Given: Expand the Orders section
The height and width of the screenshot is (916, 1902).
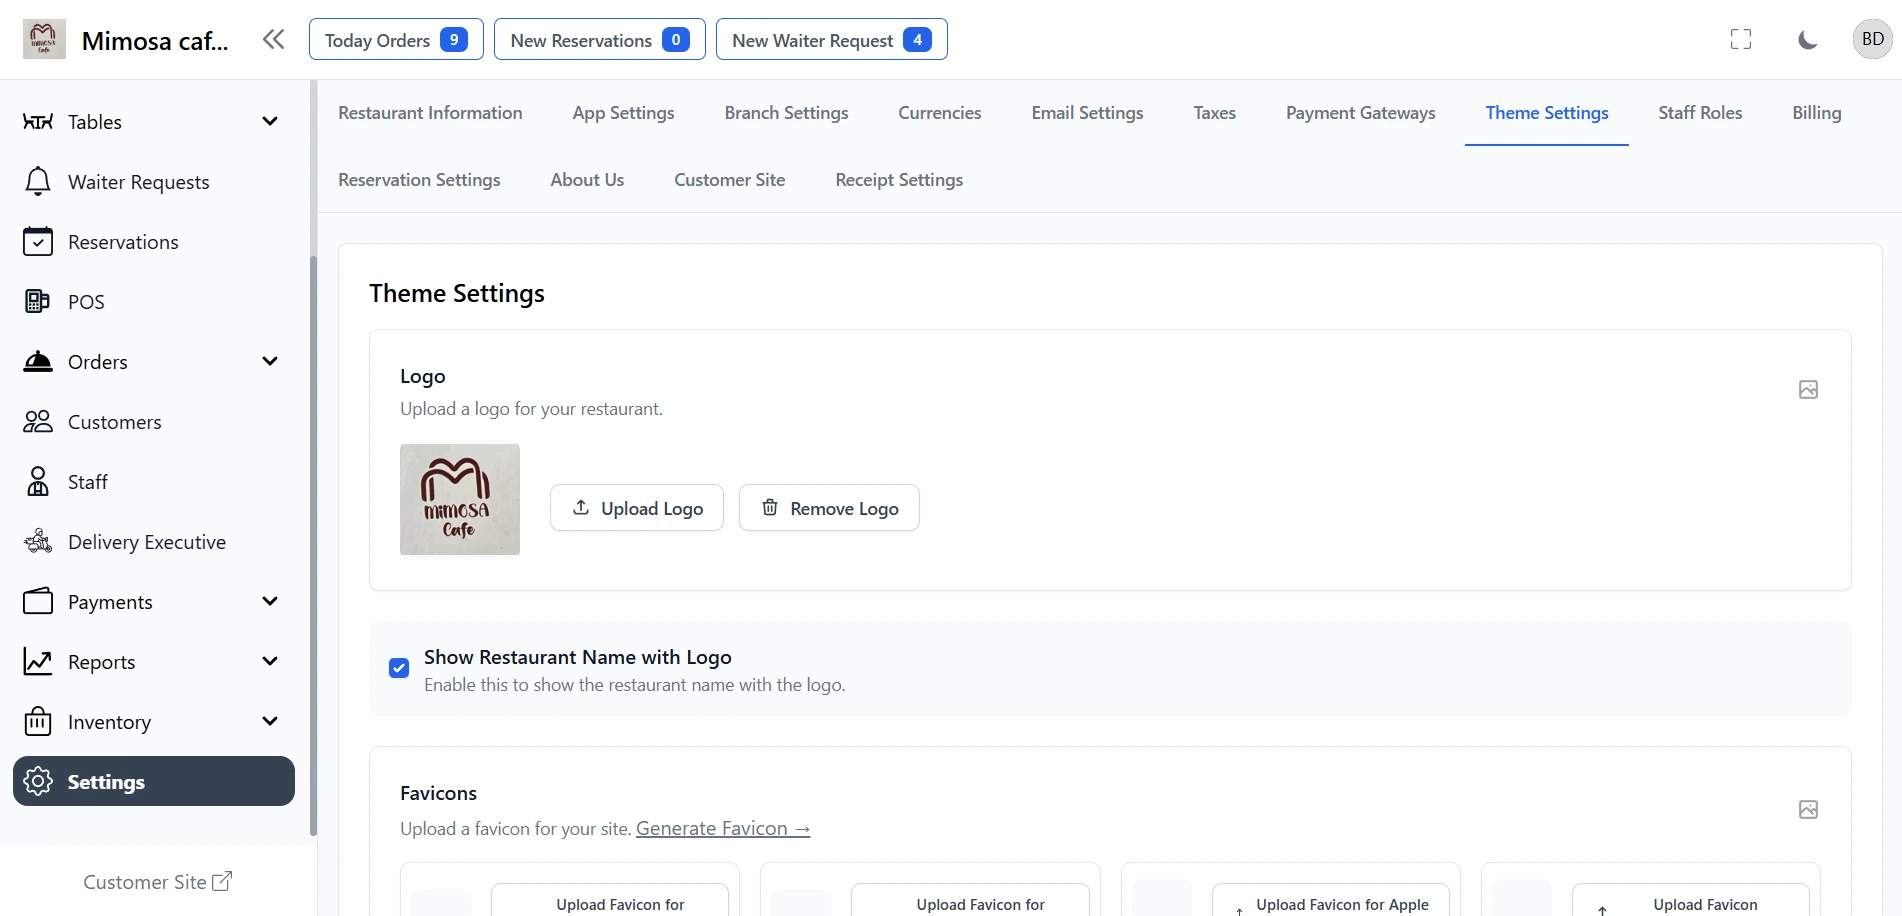Looking at the screenshot, I should (x=269, y=361).
